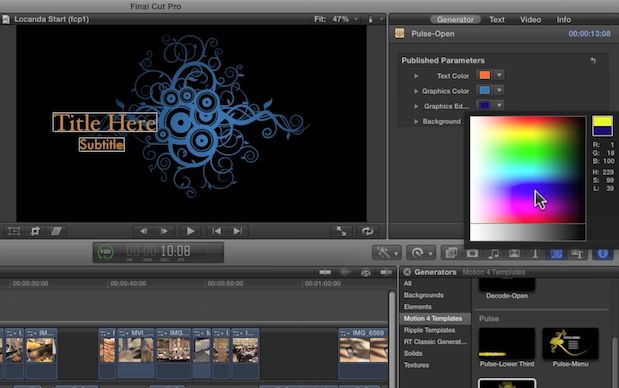Select the Decode-Open generator thumbnail

pos(507,285)
